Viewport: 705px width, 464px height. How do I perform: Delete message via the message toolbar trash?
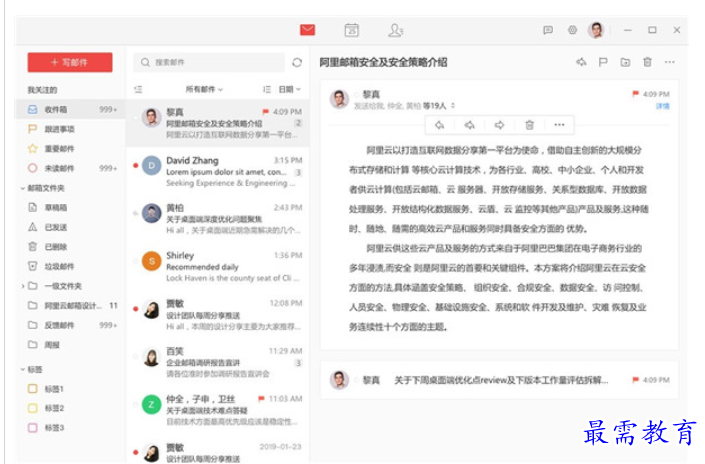(x=529, y=125)
